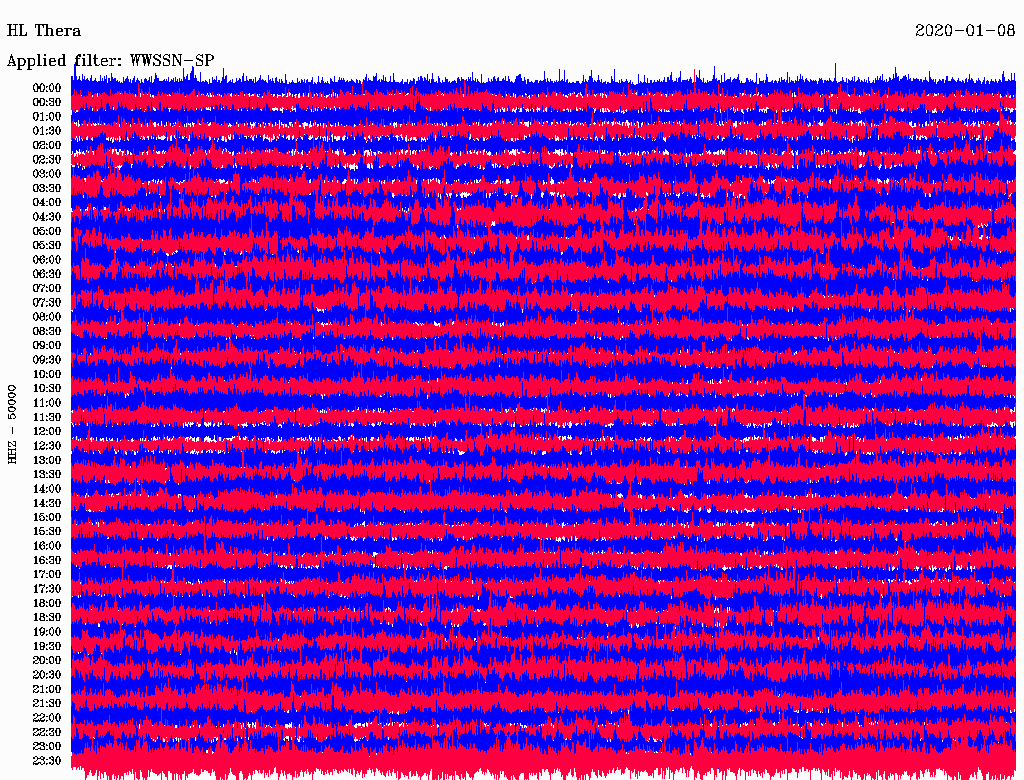Click the 'Applied filter: WWSSN-SP' label

click(x=110, y=61)
